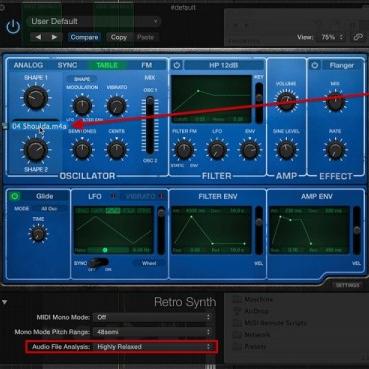
Task: Click the SHAPE 1 knob
Action: (x=36, y=97)
